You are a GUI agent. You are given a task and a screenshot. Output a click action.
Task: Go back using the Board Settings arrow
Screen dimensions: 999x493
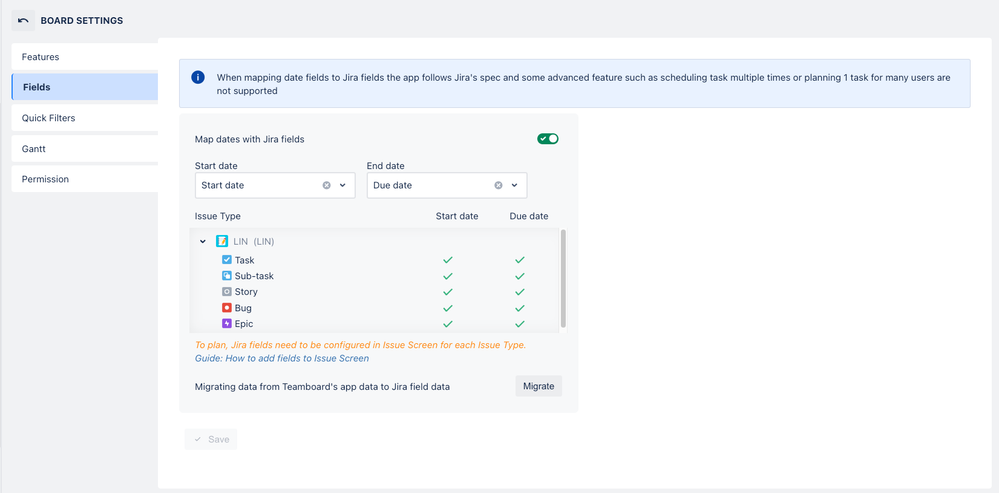click(23, 20)
